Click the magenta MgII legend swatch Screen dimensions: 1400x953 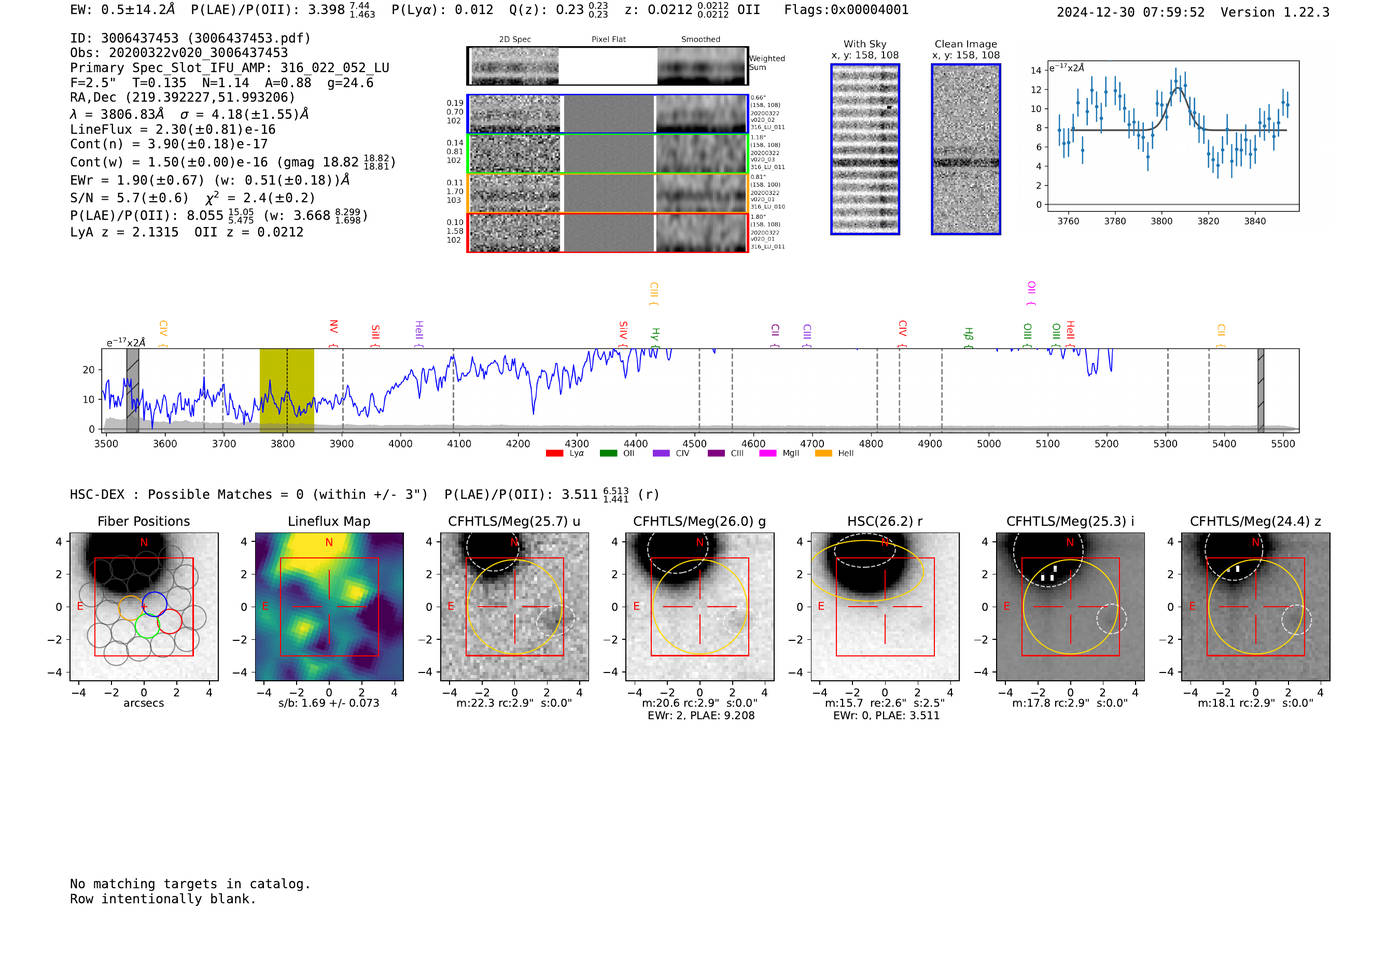(x=768, y=453)
